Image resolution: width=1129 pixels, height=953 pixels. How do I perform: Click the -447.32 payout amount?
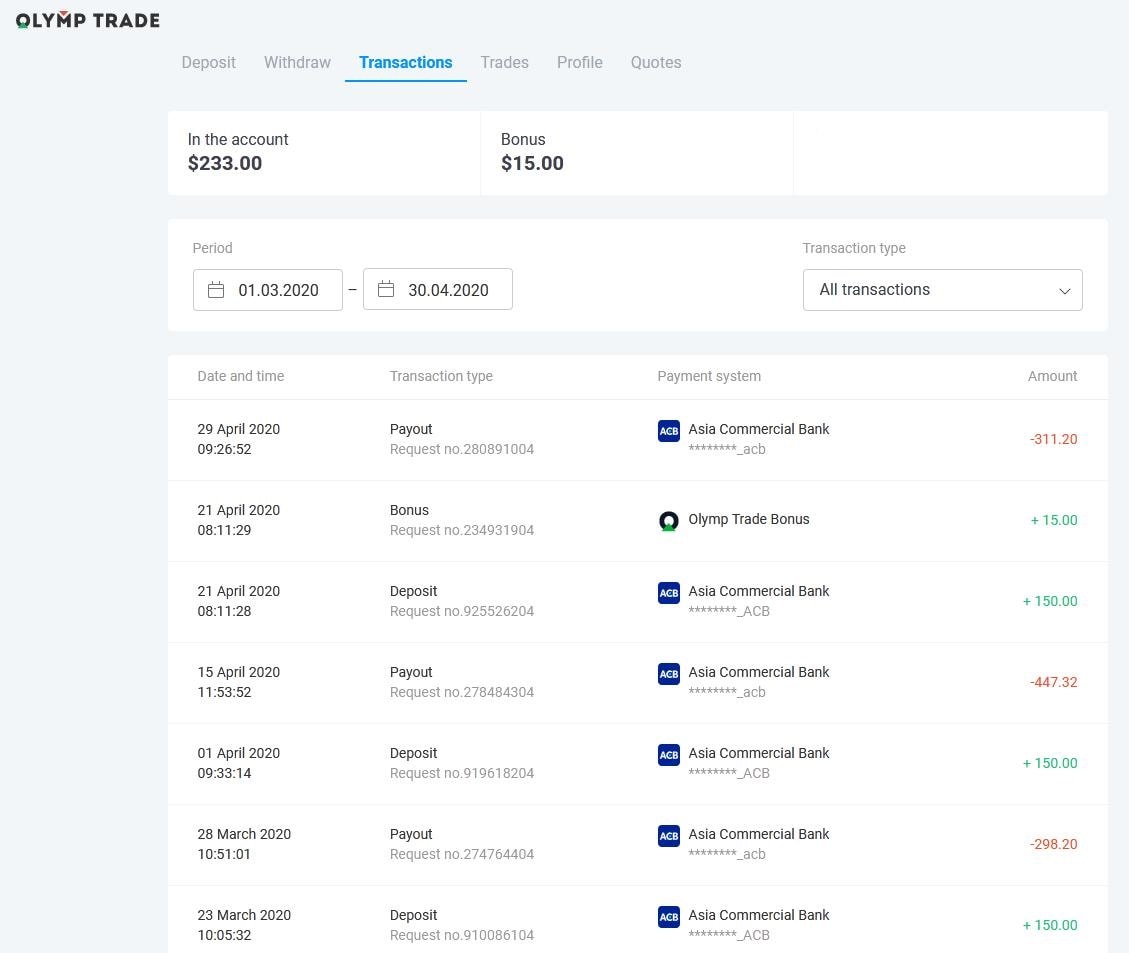(x=1053, y=682)
